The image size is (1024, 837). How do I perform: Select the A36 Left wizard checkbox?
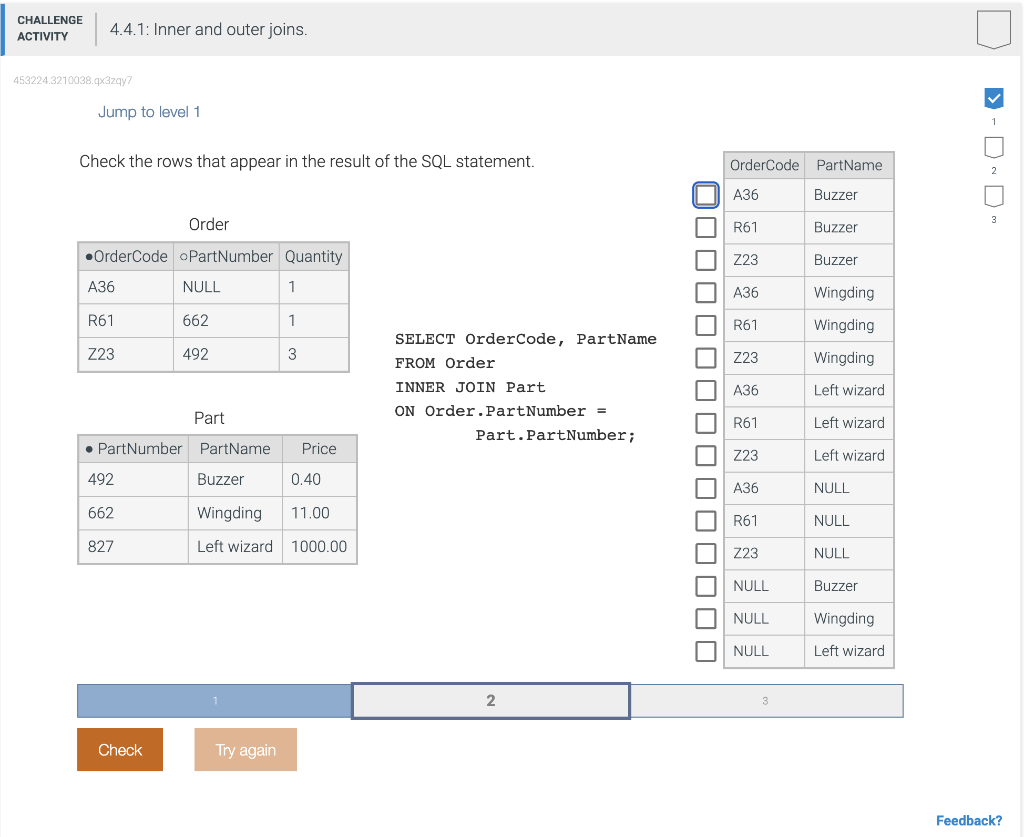[x=705, y=390]
